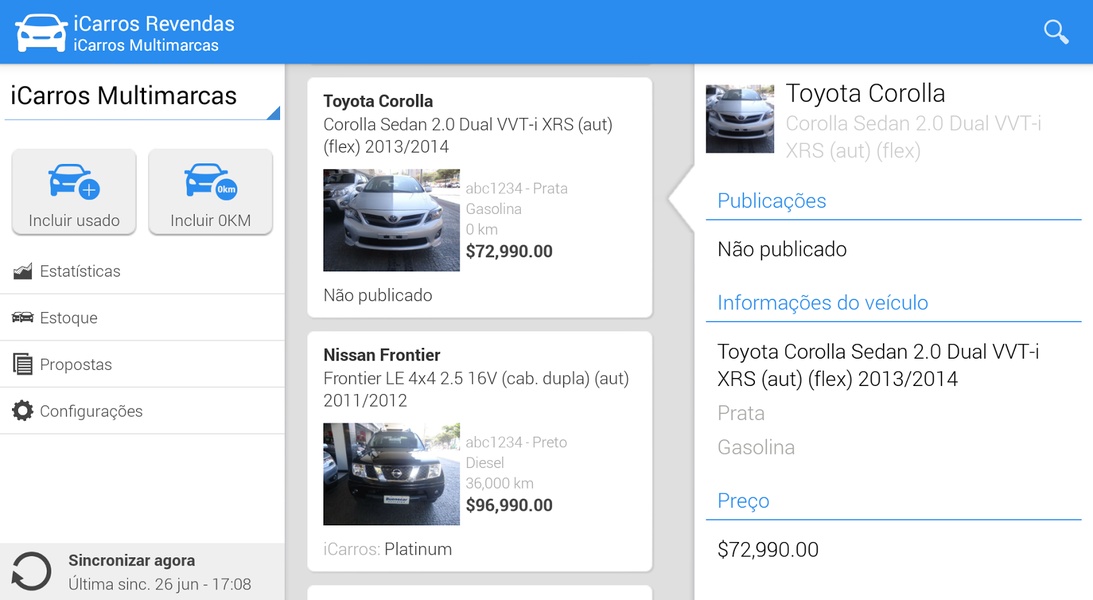1093x600 pixels.
Task: Click the Informações do veículo header
Action: [823, 302]
